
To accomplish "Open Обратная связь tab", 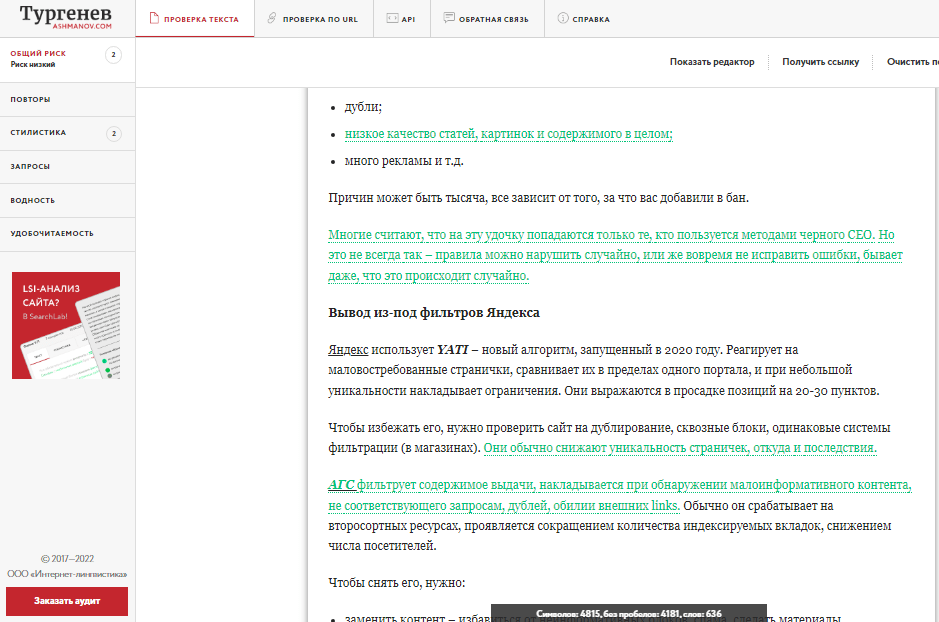I will tap(487, 19).
